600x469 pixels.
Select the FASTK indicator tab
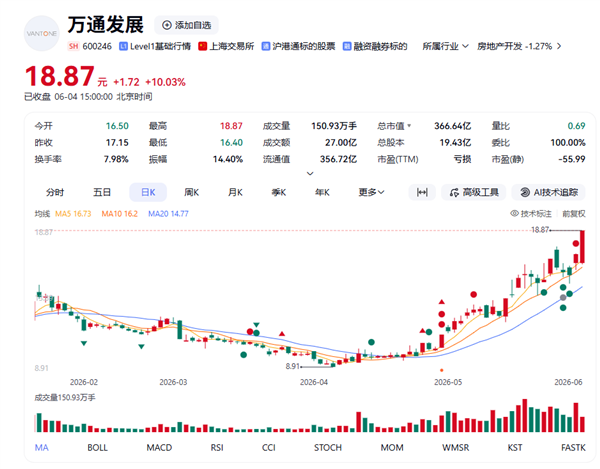pyautogui.click(x=573, y=447)
